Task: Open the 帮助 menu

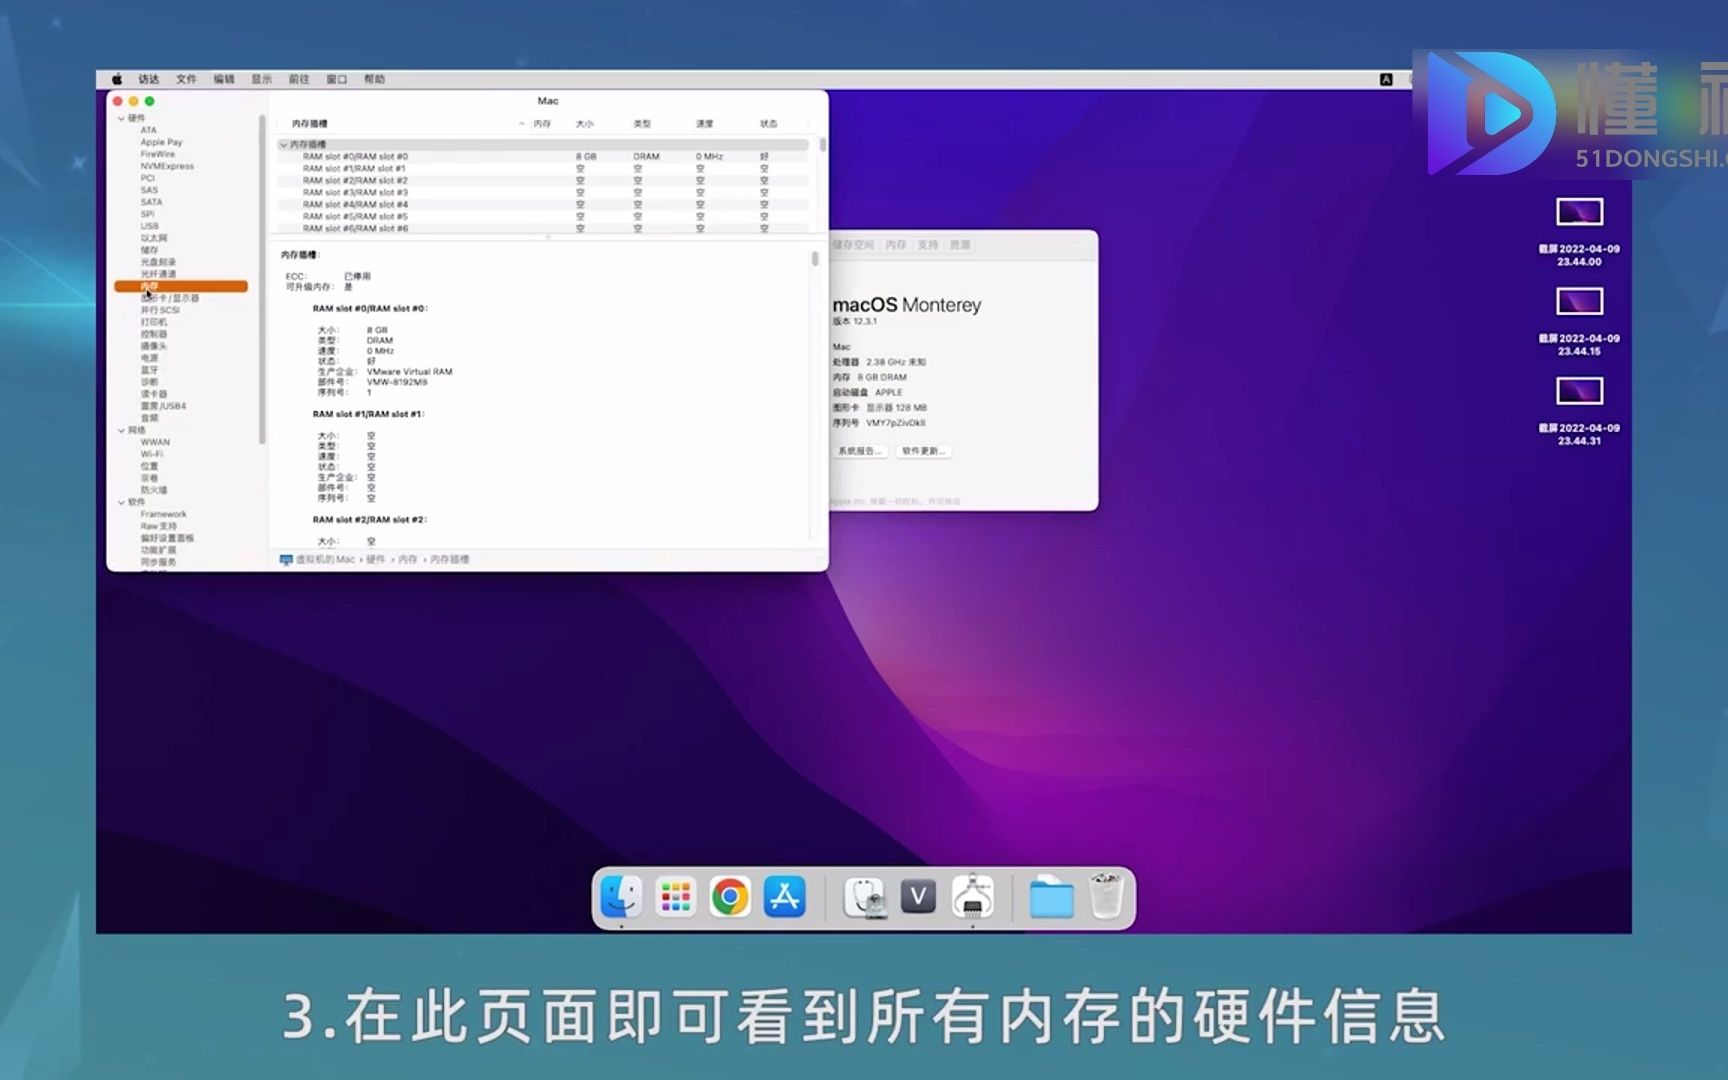Action: (x=374, y=79)
